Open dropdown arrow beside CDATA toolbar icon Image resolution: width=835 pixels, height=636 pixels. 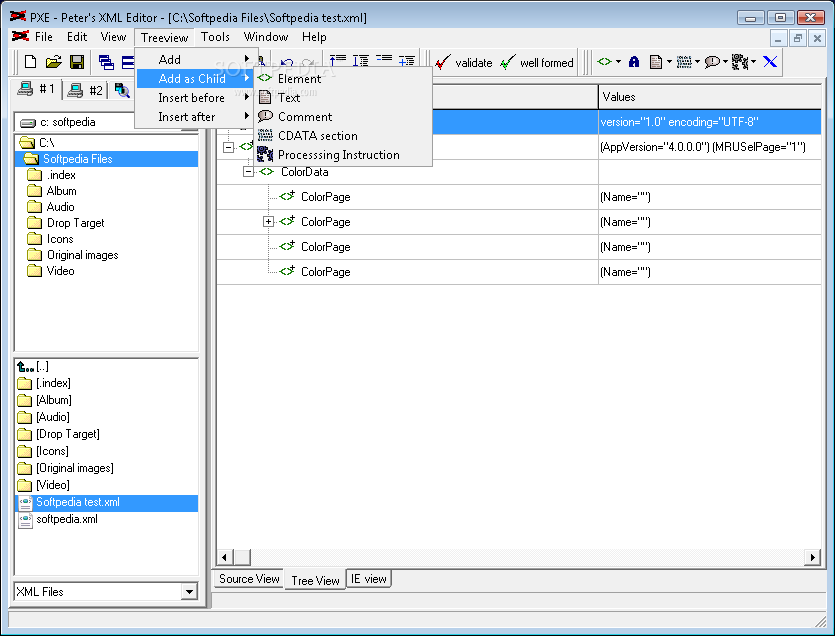697,62
